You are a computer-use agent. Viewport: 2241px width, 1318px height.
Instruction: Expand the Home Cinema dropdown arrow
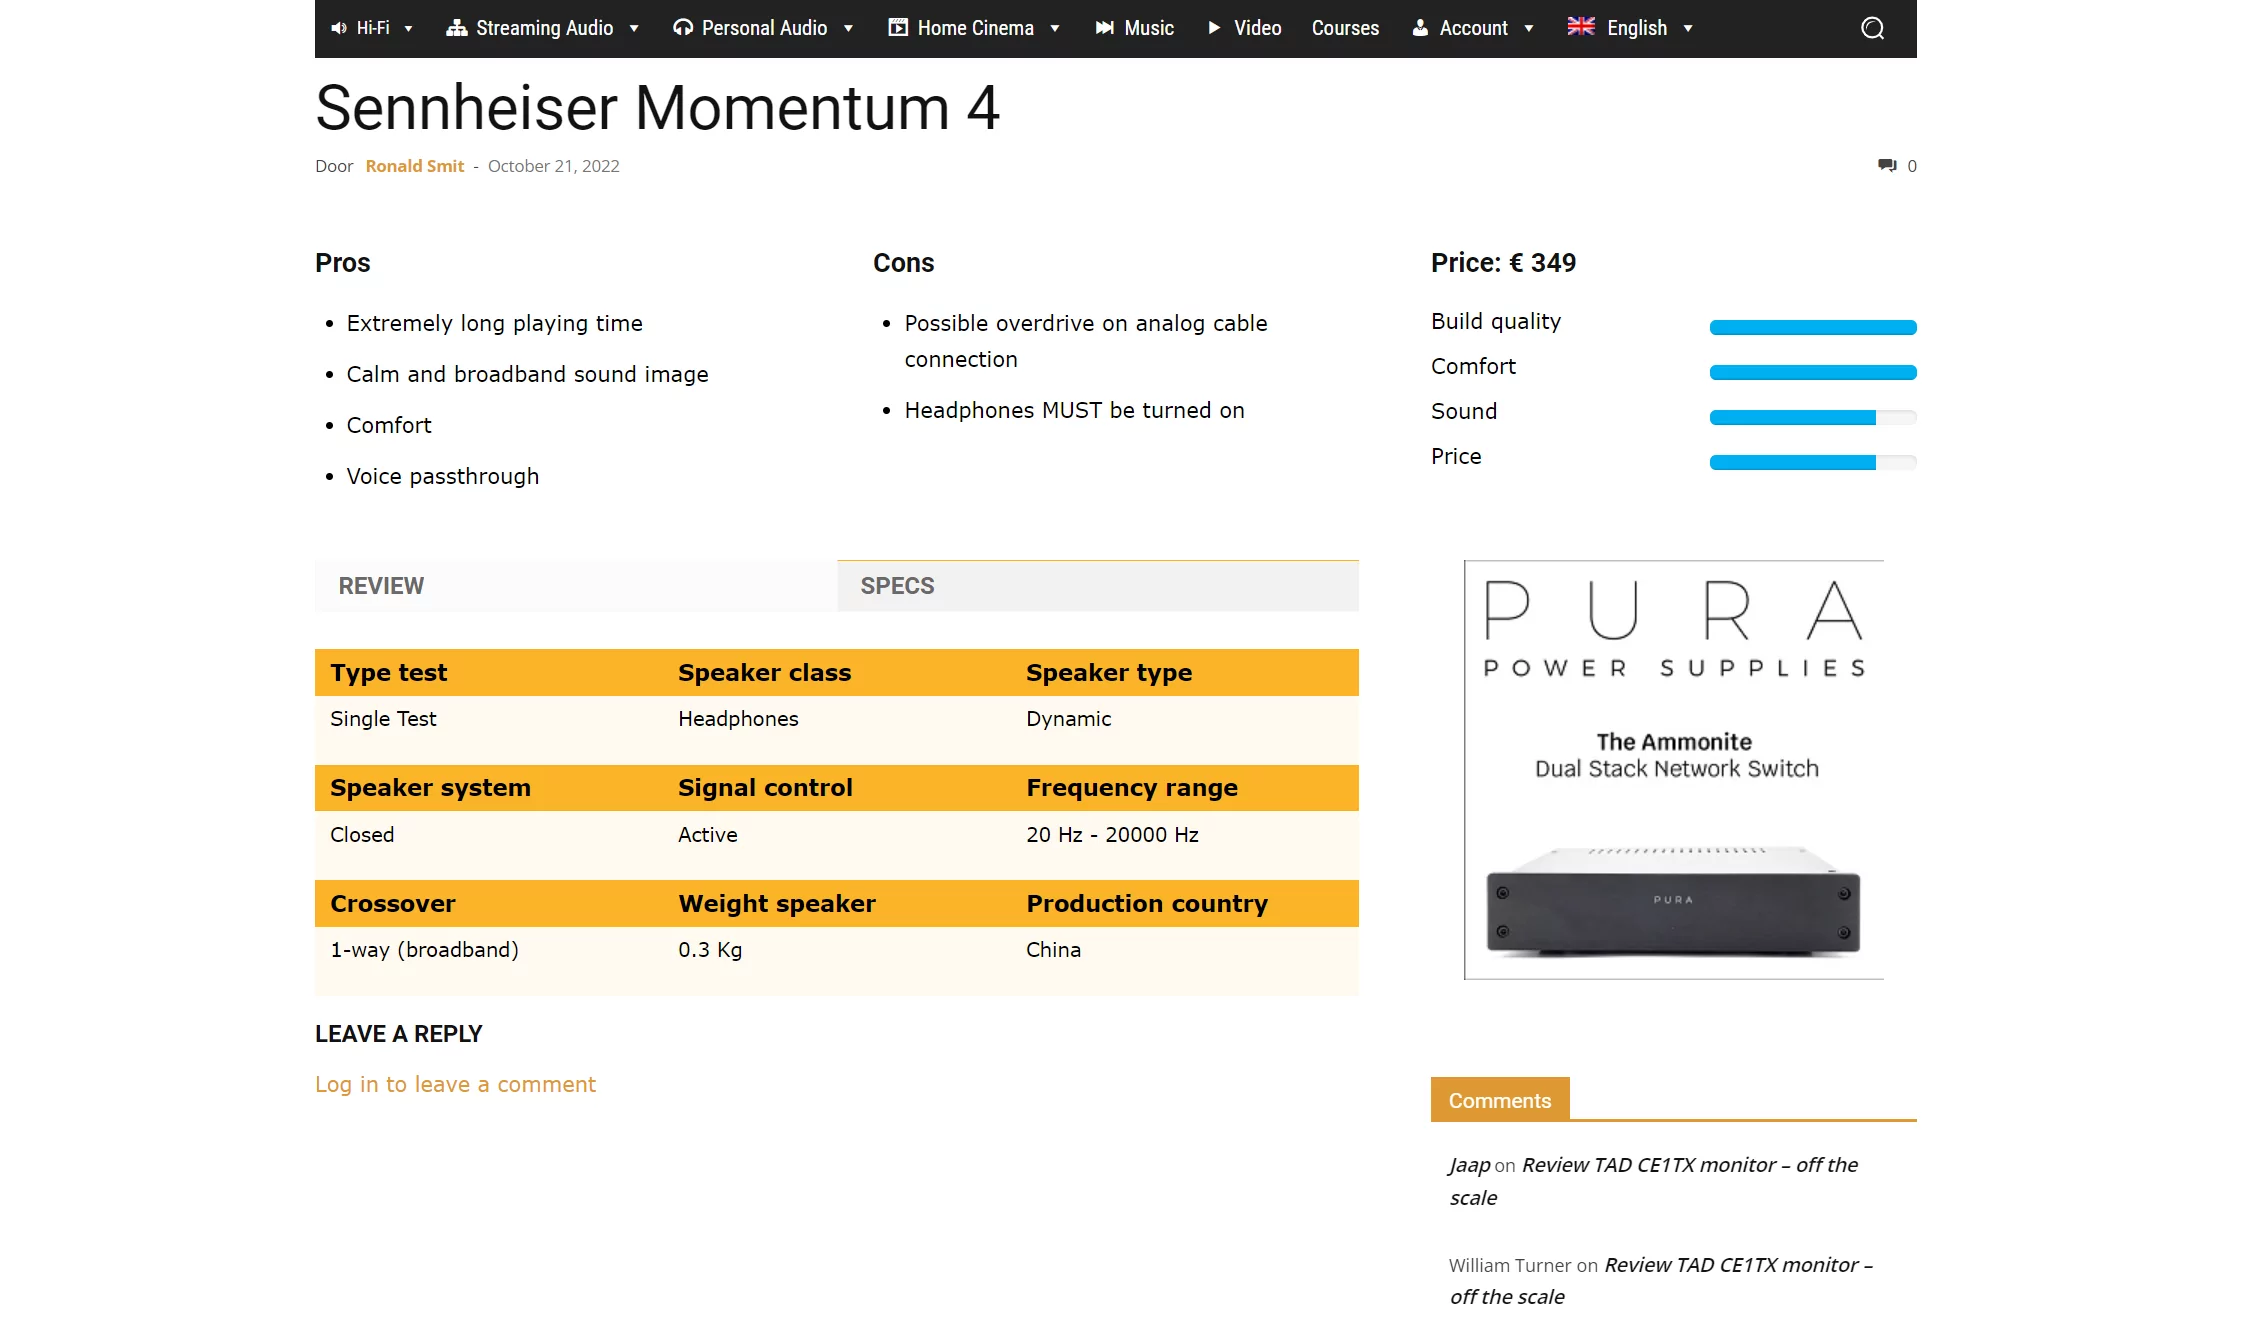[1055, 29]
